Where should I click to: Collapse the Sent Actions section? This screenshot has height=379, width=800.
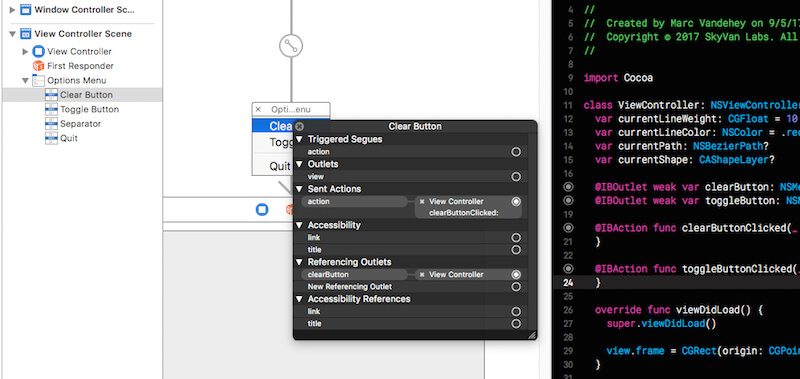tap(299, 189)
